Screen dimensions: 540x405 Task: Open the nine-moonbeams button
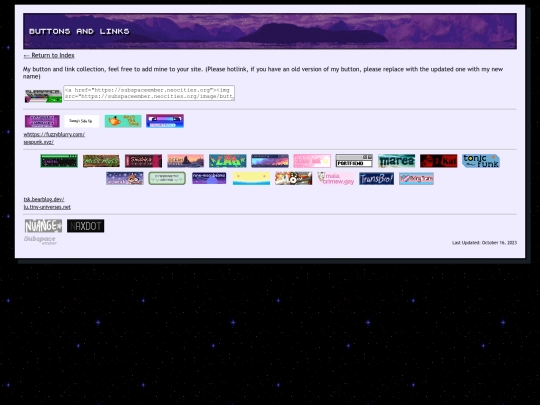209,178
